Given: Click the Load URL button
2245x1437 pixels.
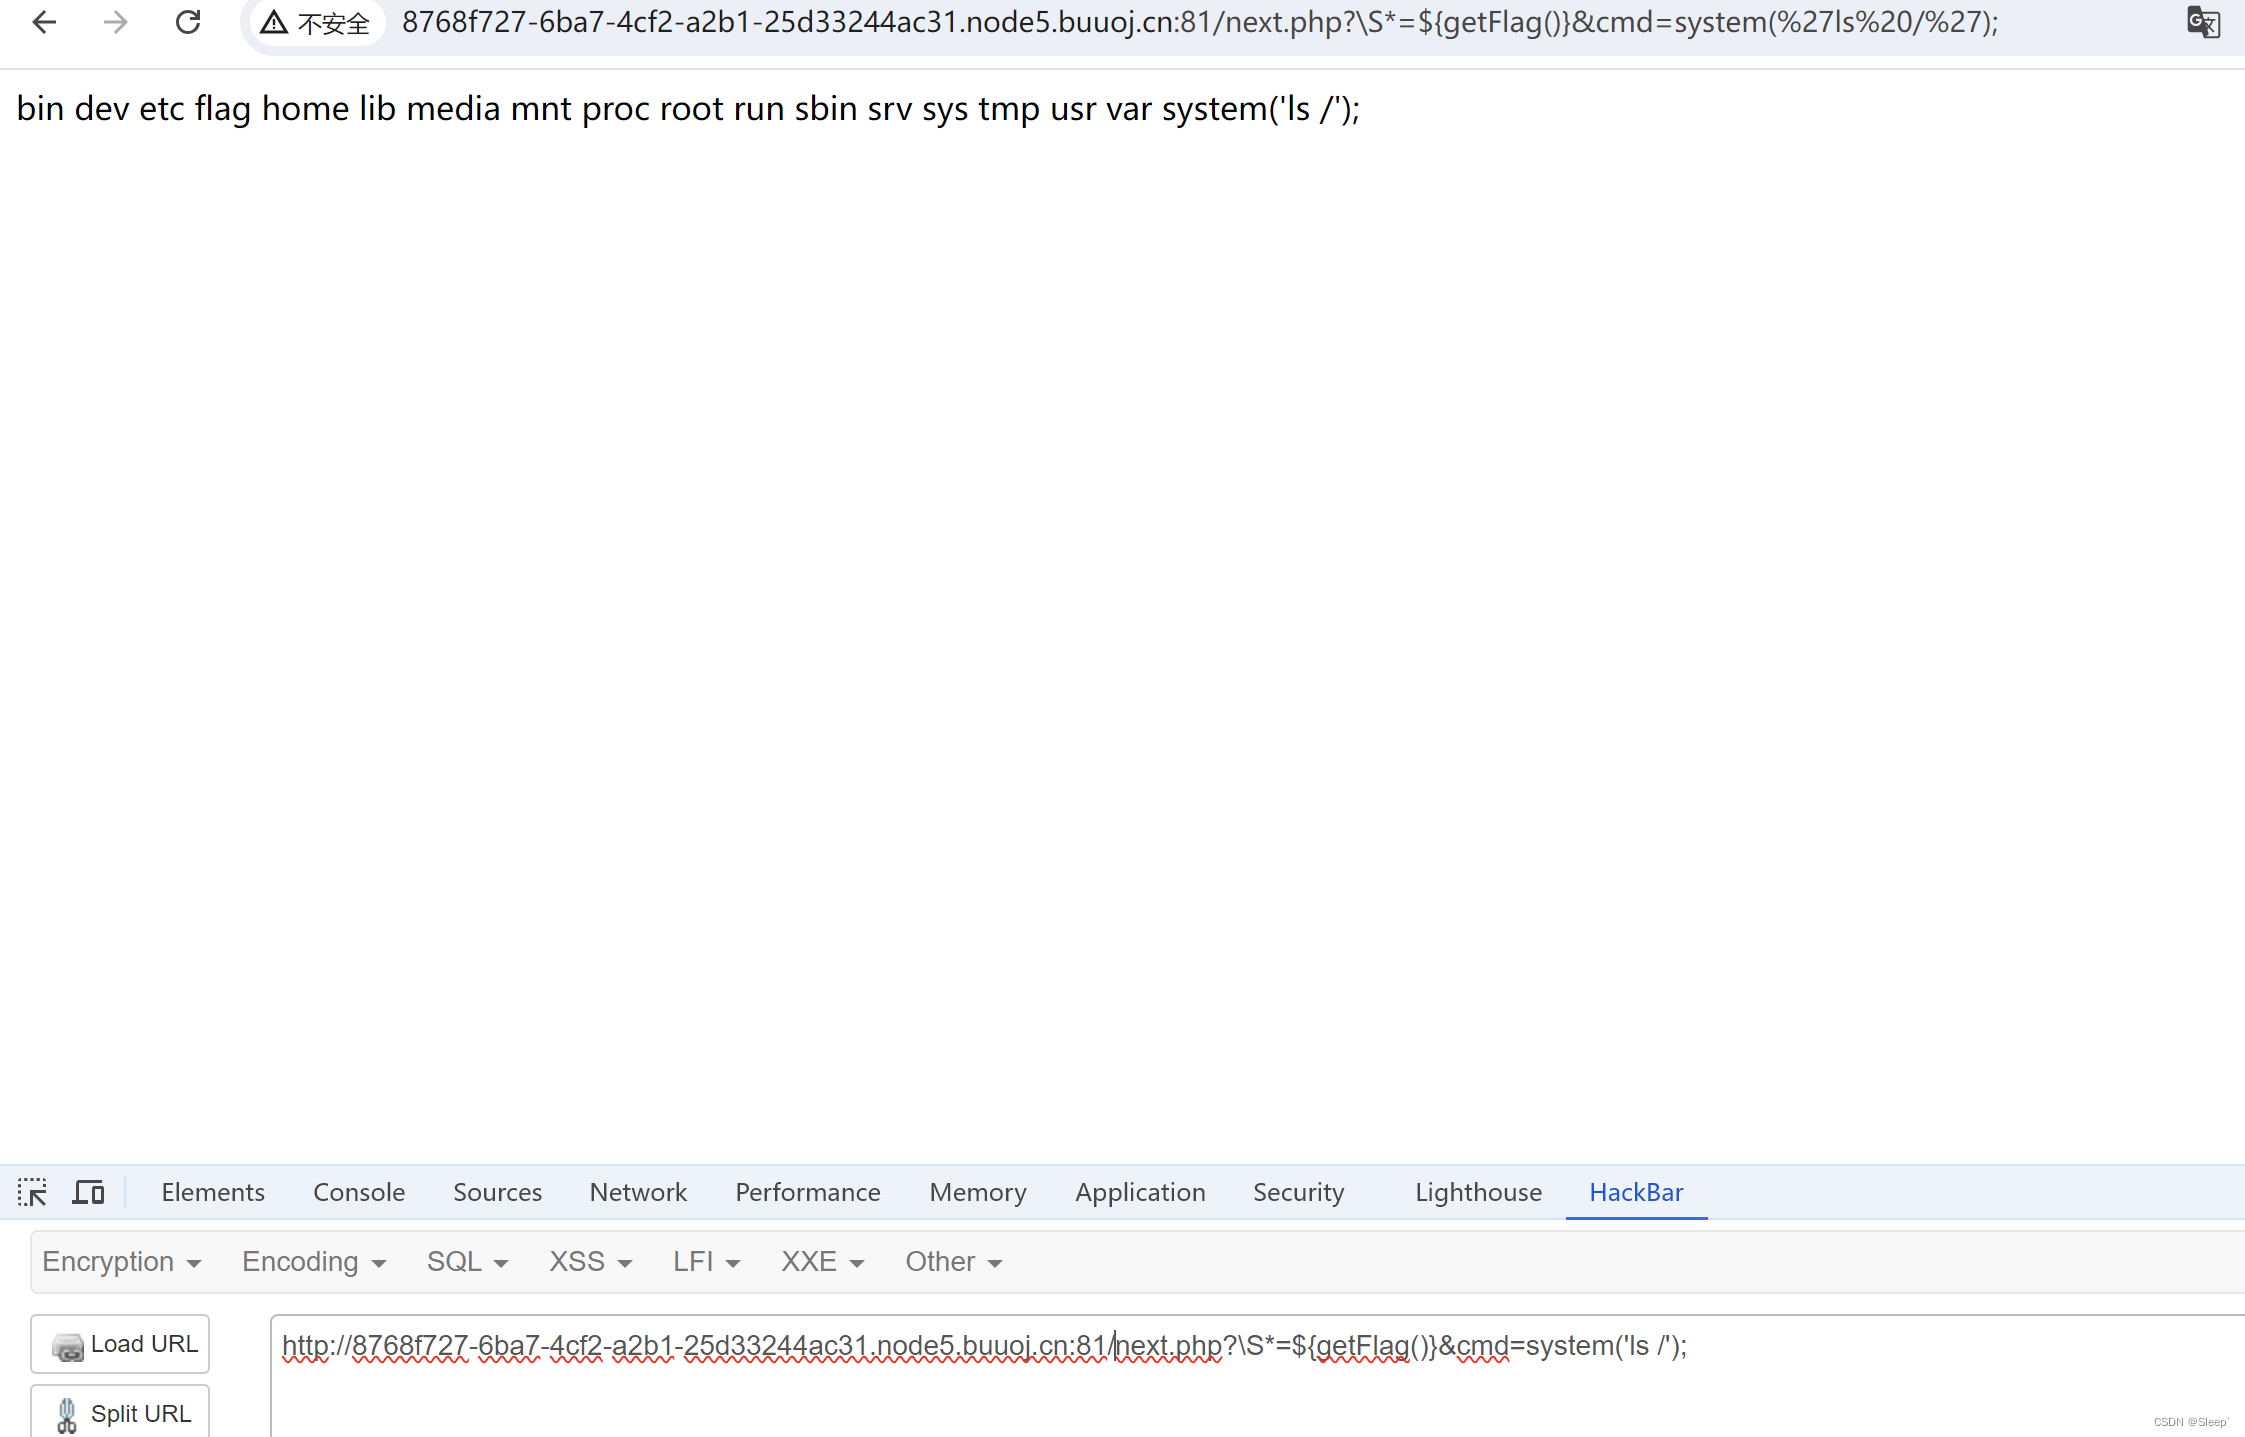Looking at the screenshot, I should 120,1344.
